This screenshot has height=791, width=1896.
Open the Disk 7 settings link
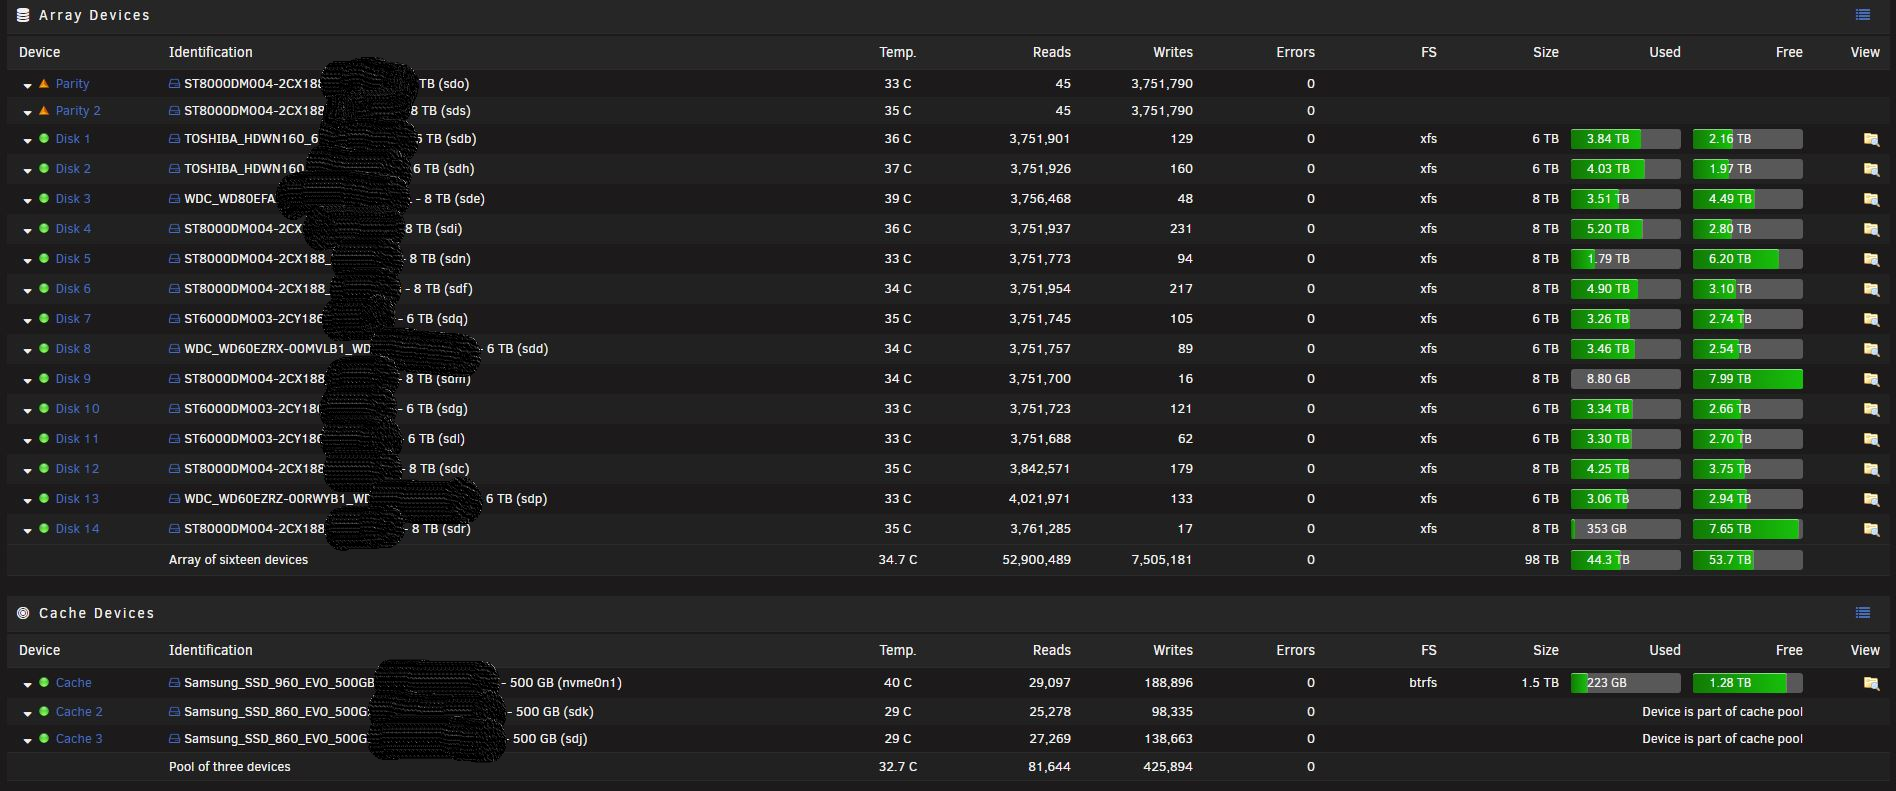pos(73,319)
